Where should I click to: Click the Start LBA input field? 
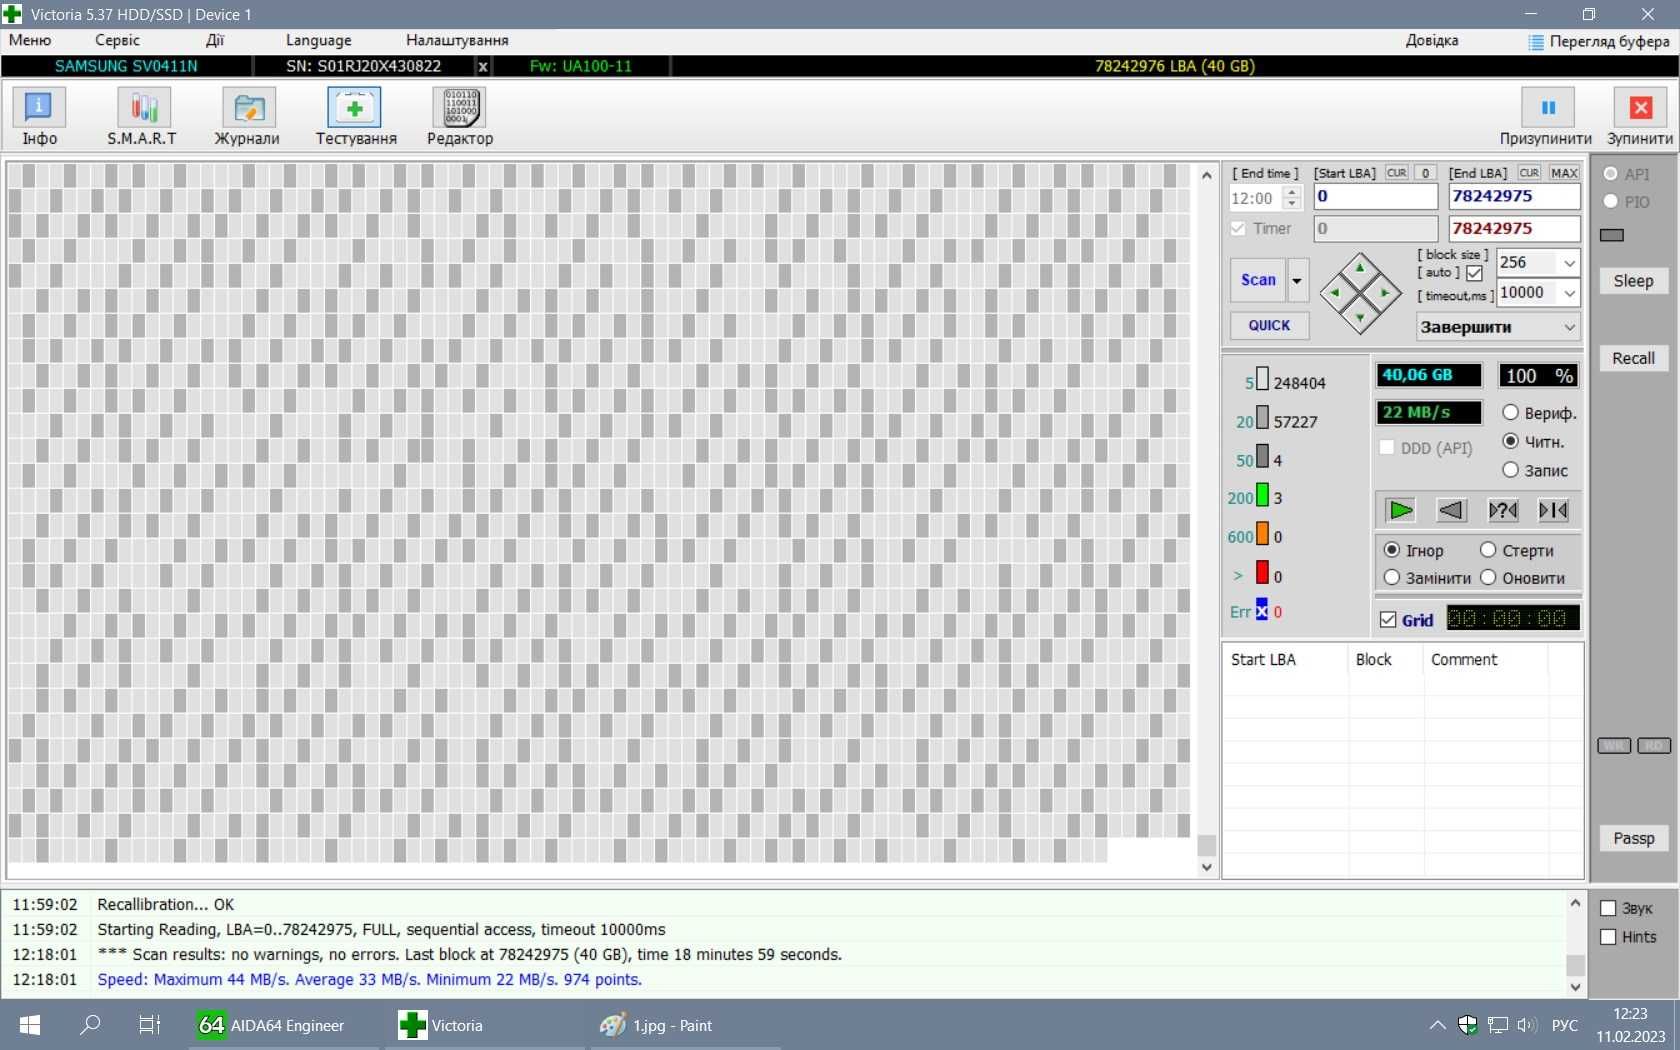click(1375, 197)
